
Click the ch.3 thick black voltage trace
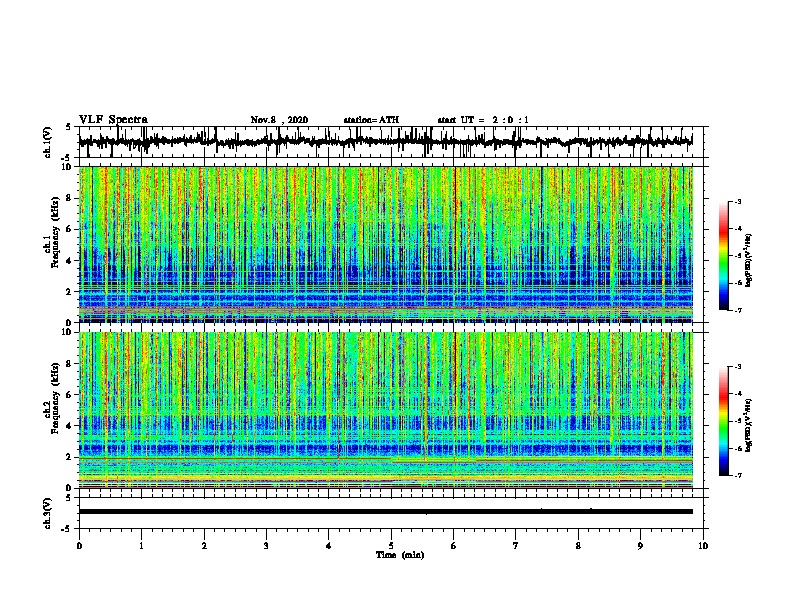(x=386, y=512)
